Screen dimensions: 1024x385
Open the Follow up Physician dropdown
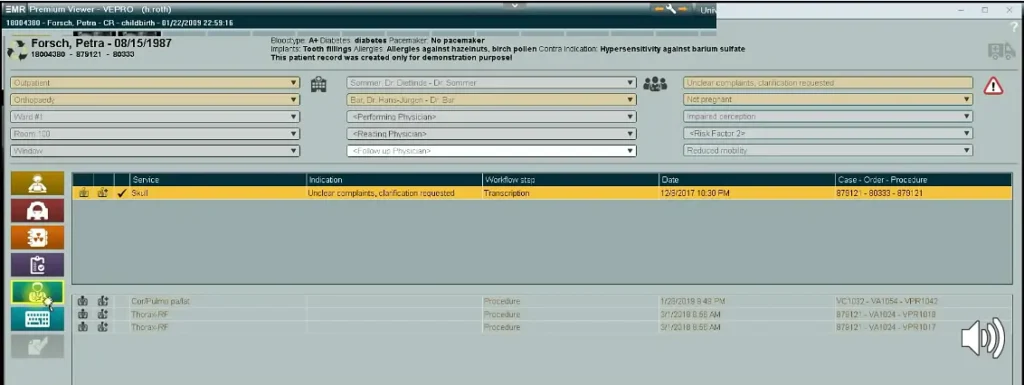[x=492, y=151]
